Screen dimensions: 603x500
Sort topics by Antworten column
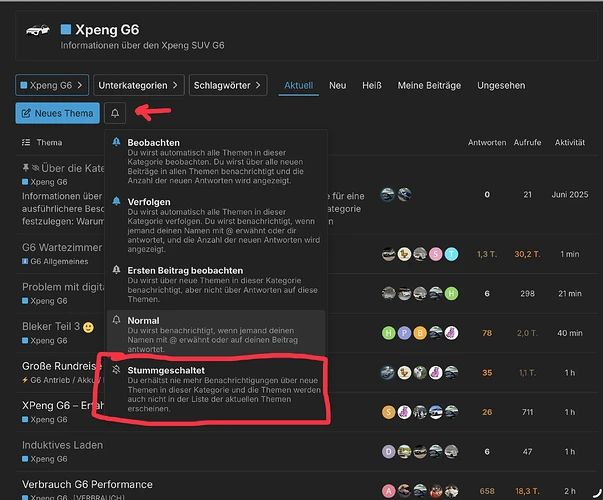487,143
